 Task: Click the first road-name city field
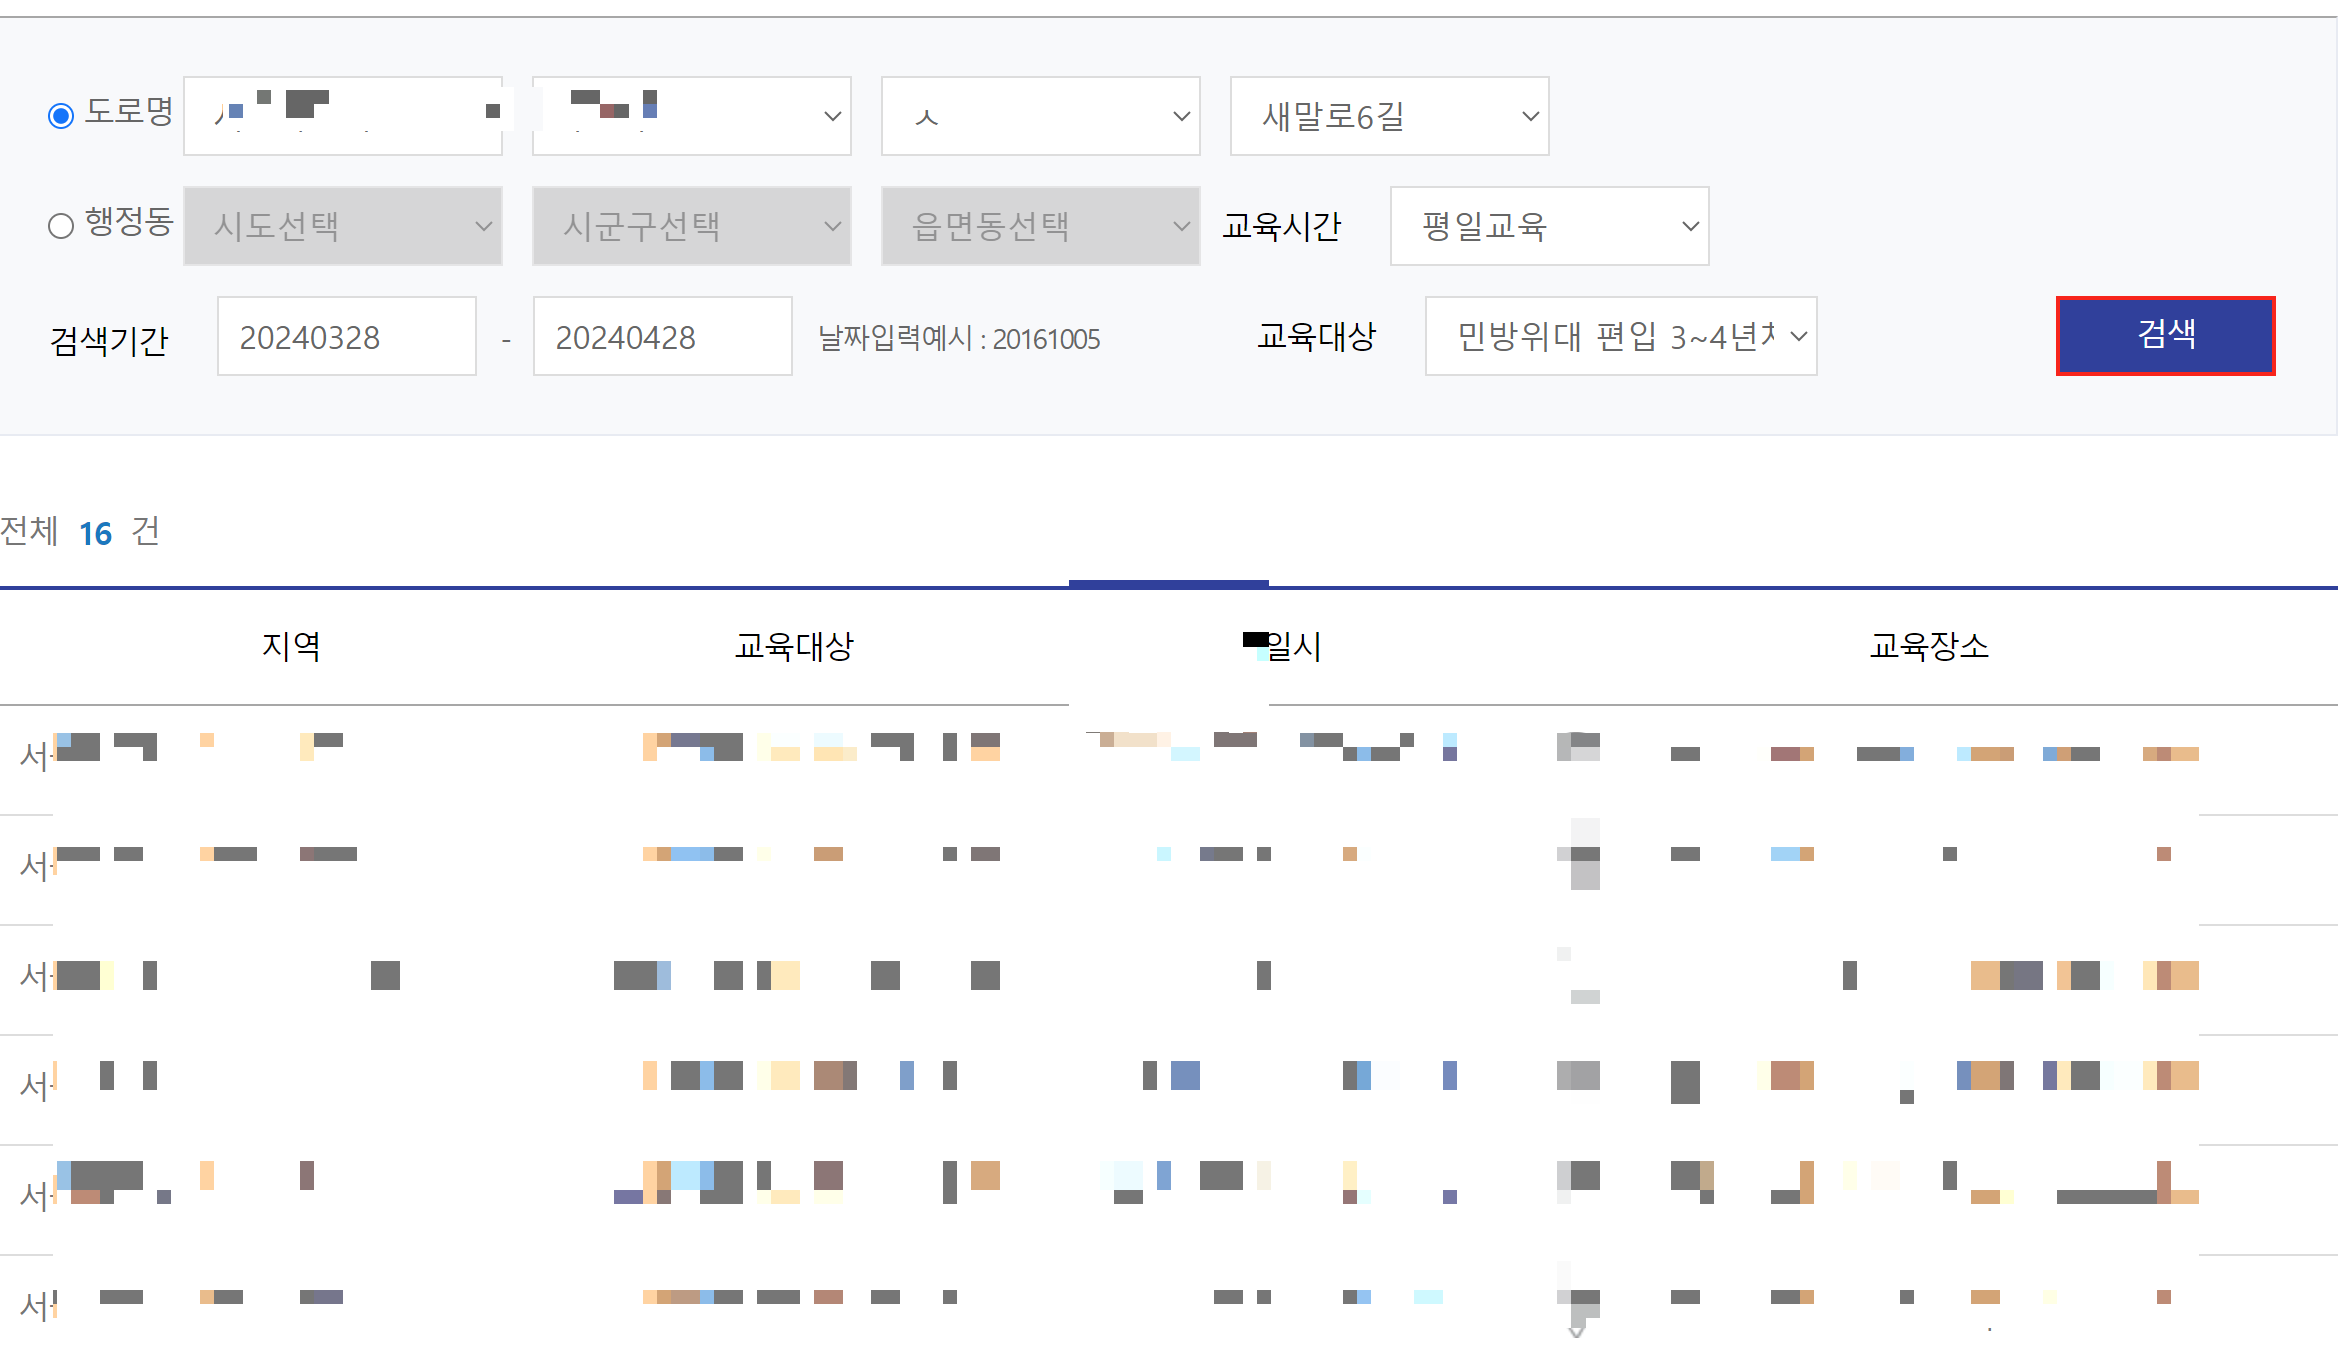coord(342,116)
